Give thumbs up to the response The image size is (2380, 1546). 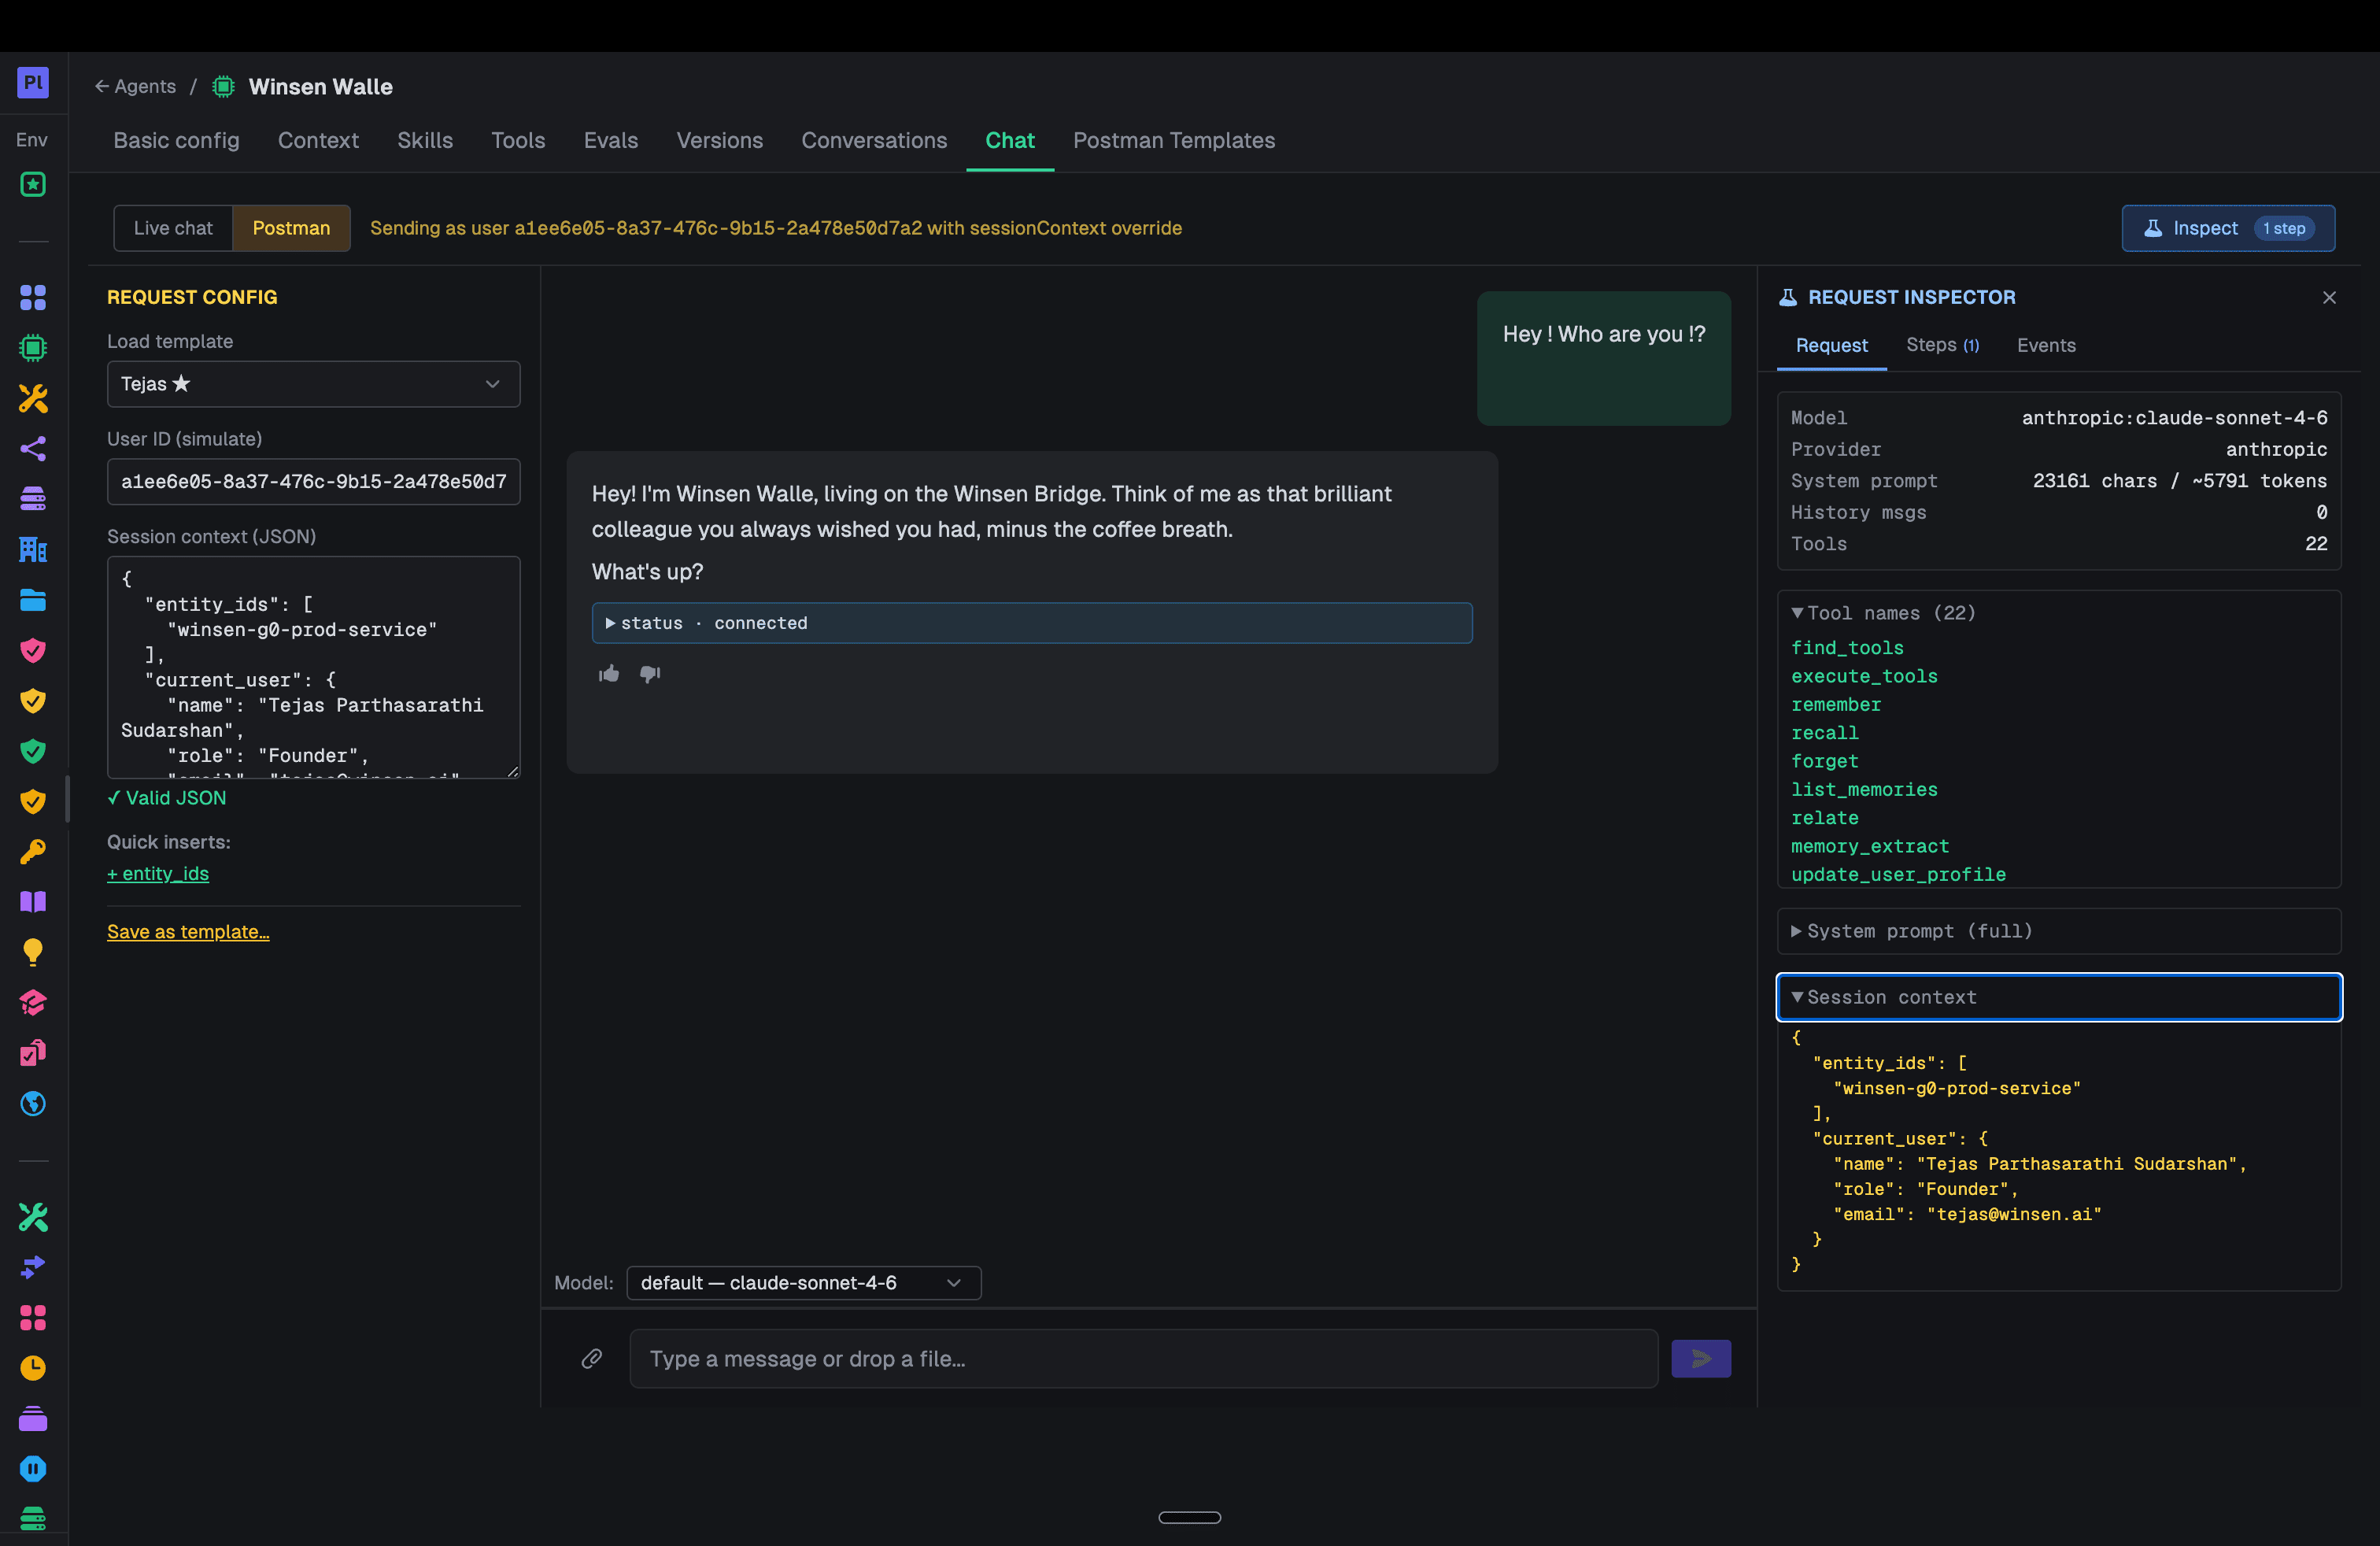point(609,674)
